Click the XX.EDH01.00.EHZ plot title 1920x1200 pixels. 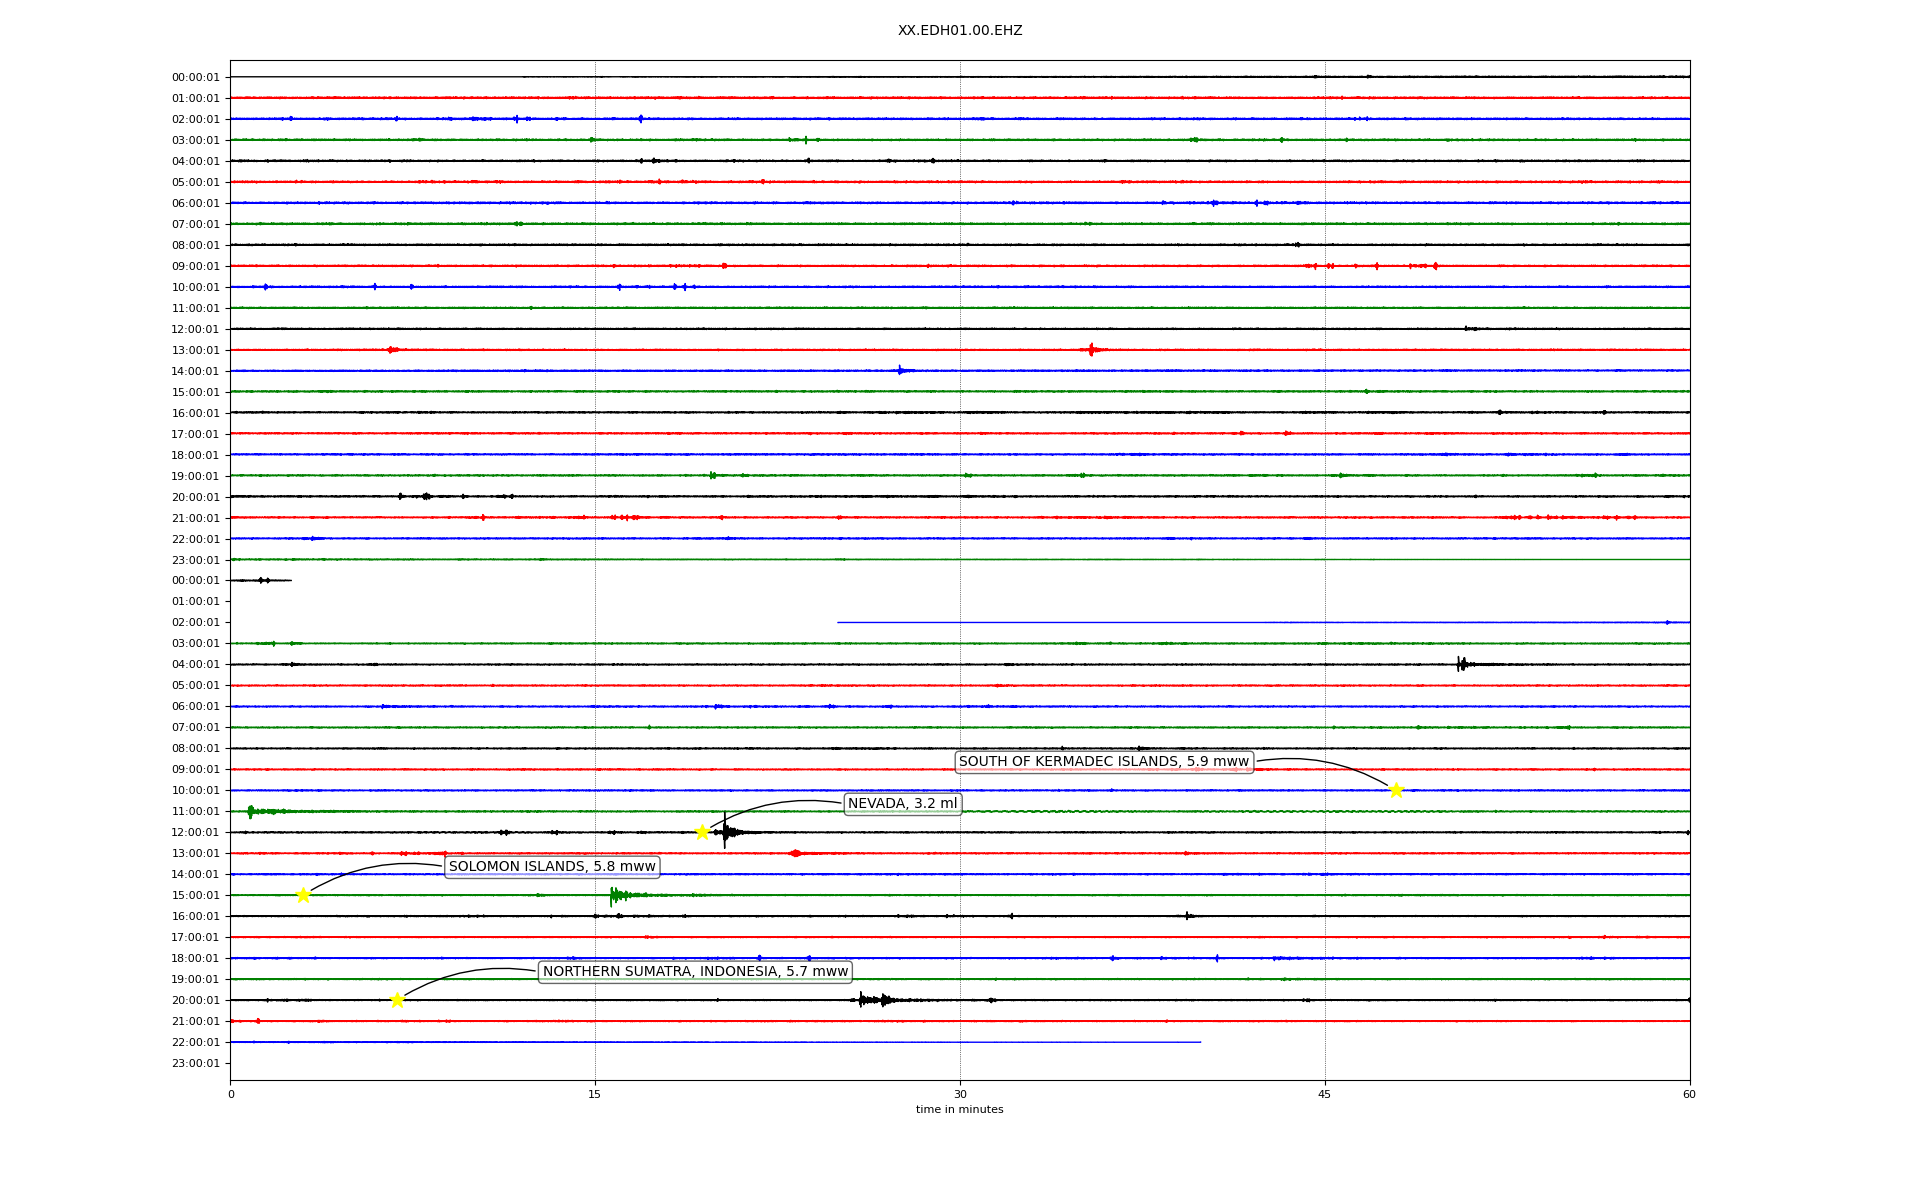959,31
